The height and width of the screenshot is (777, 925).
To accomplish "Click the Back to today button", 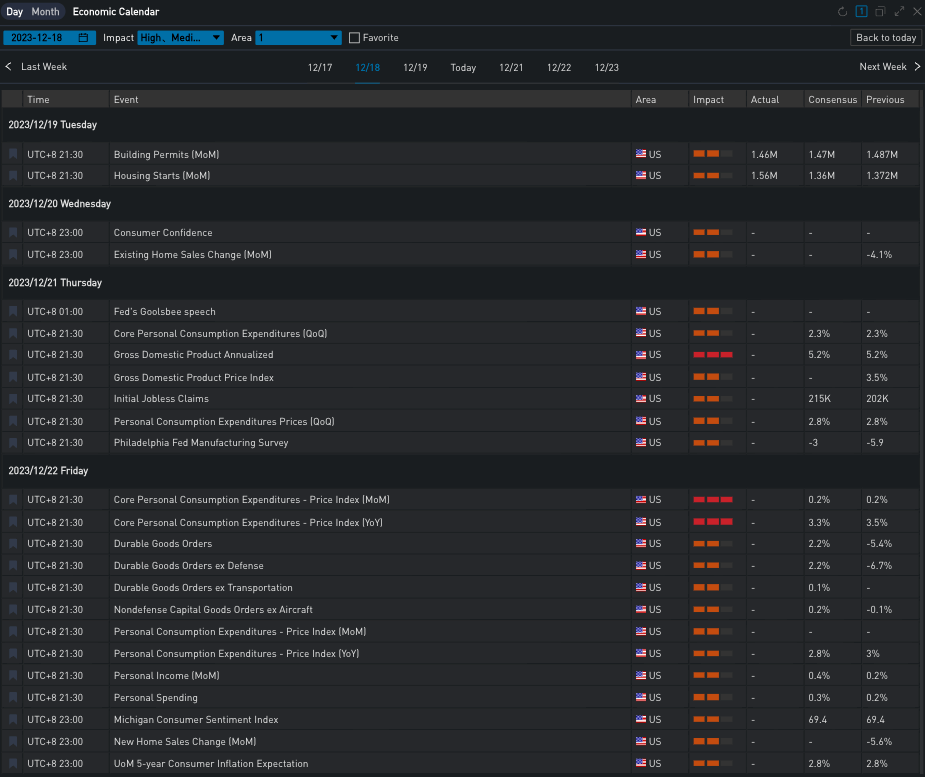I will (885, 38).
